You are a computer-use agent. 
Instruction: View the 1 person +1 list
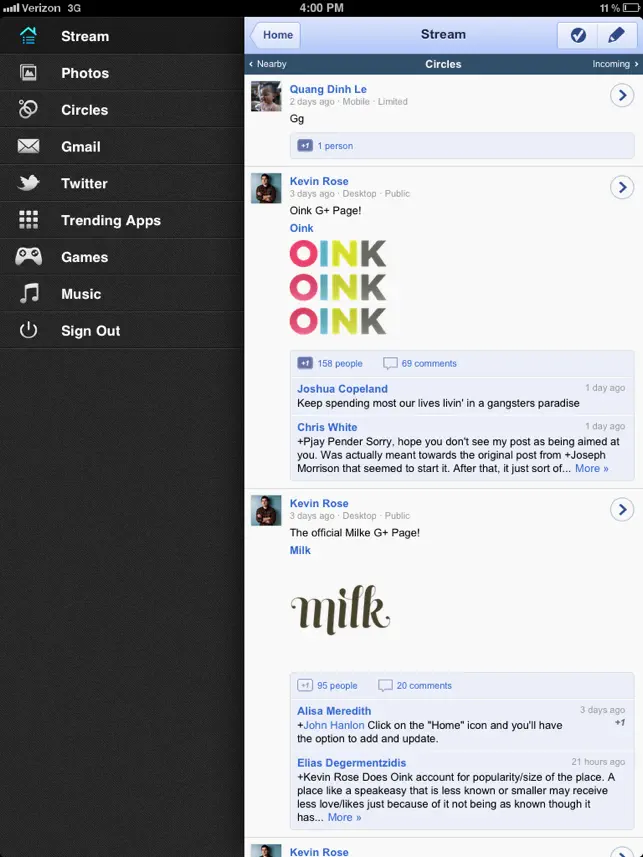[335, 146]
